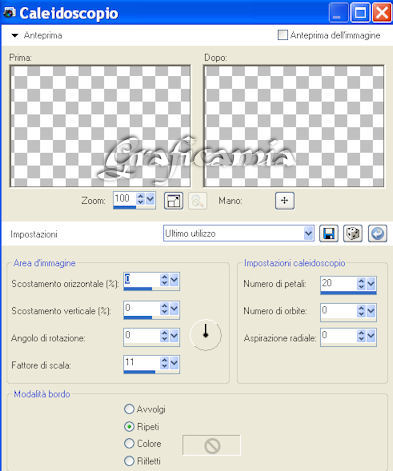Viewport: 393px width, 471px height.
Task: Select the Rifletti radio button
Action: [x=129, y=461]
